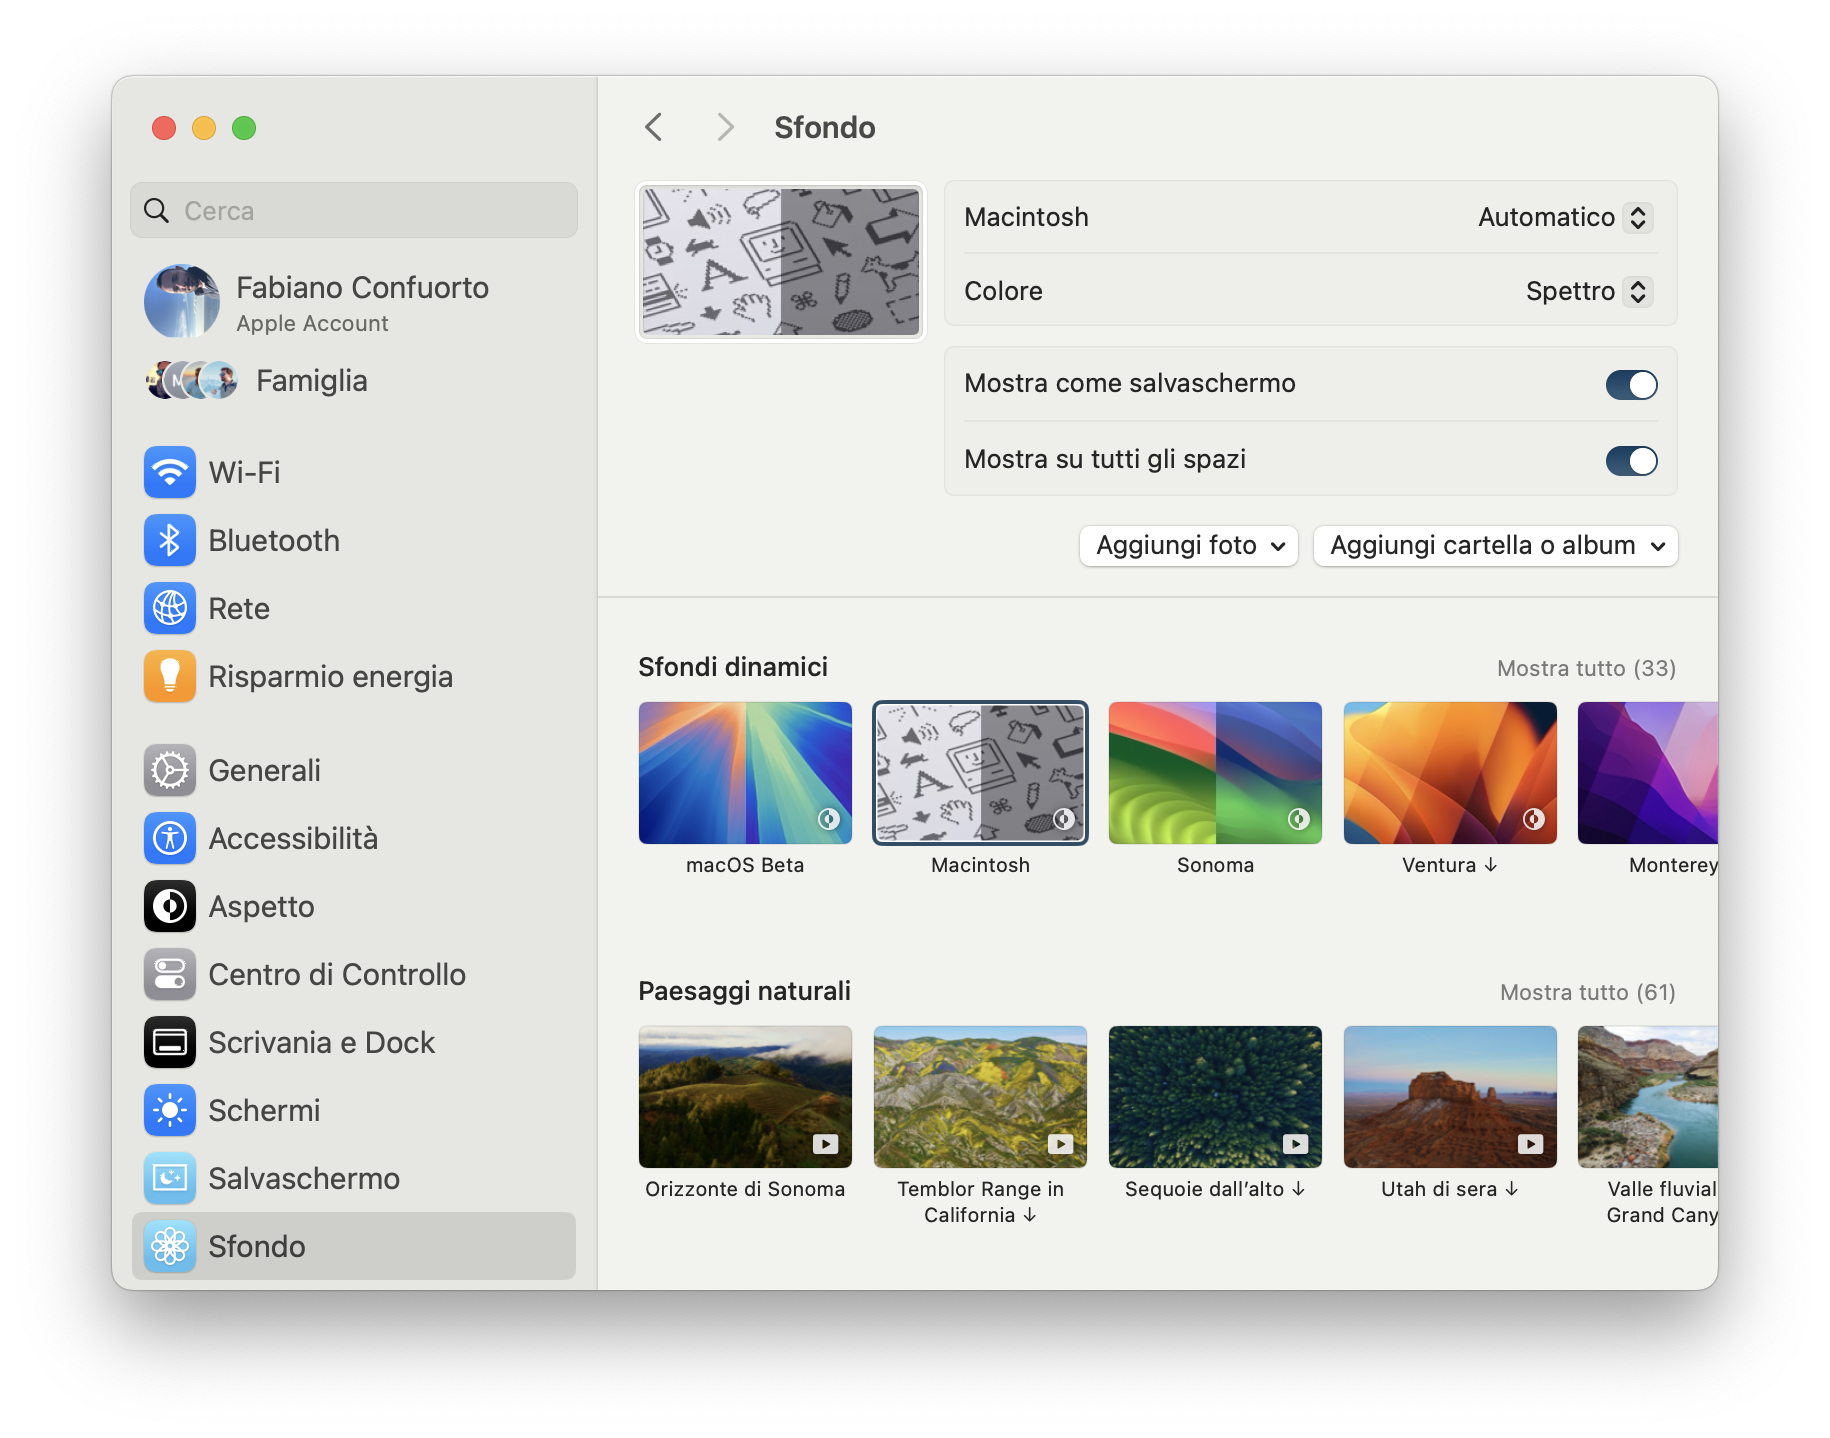Viewport: 1830px width, 1438px height.
Task: Open Wi-Fi settings icon in sidebar
Action: (x=170, y=472)
